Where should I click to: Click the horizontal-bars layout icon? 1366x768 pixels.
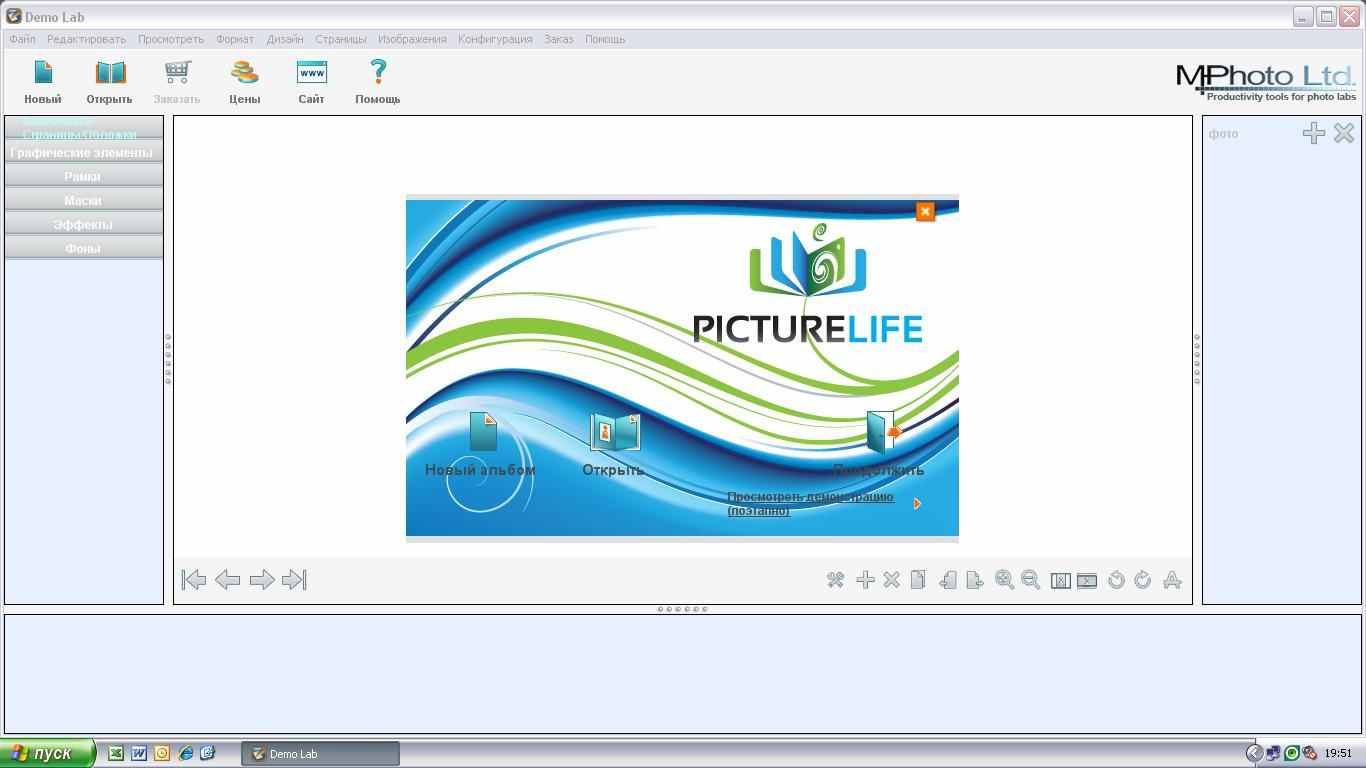pyautogui.click(x=1087, y=581)
